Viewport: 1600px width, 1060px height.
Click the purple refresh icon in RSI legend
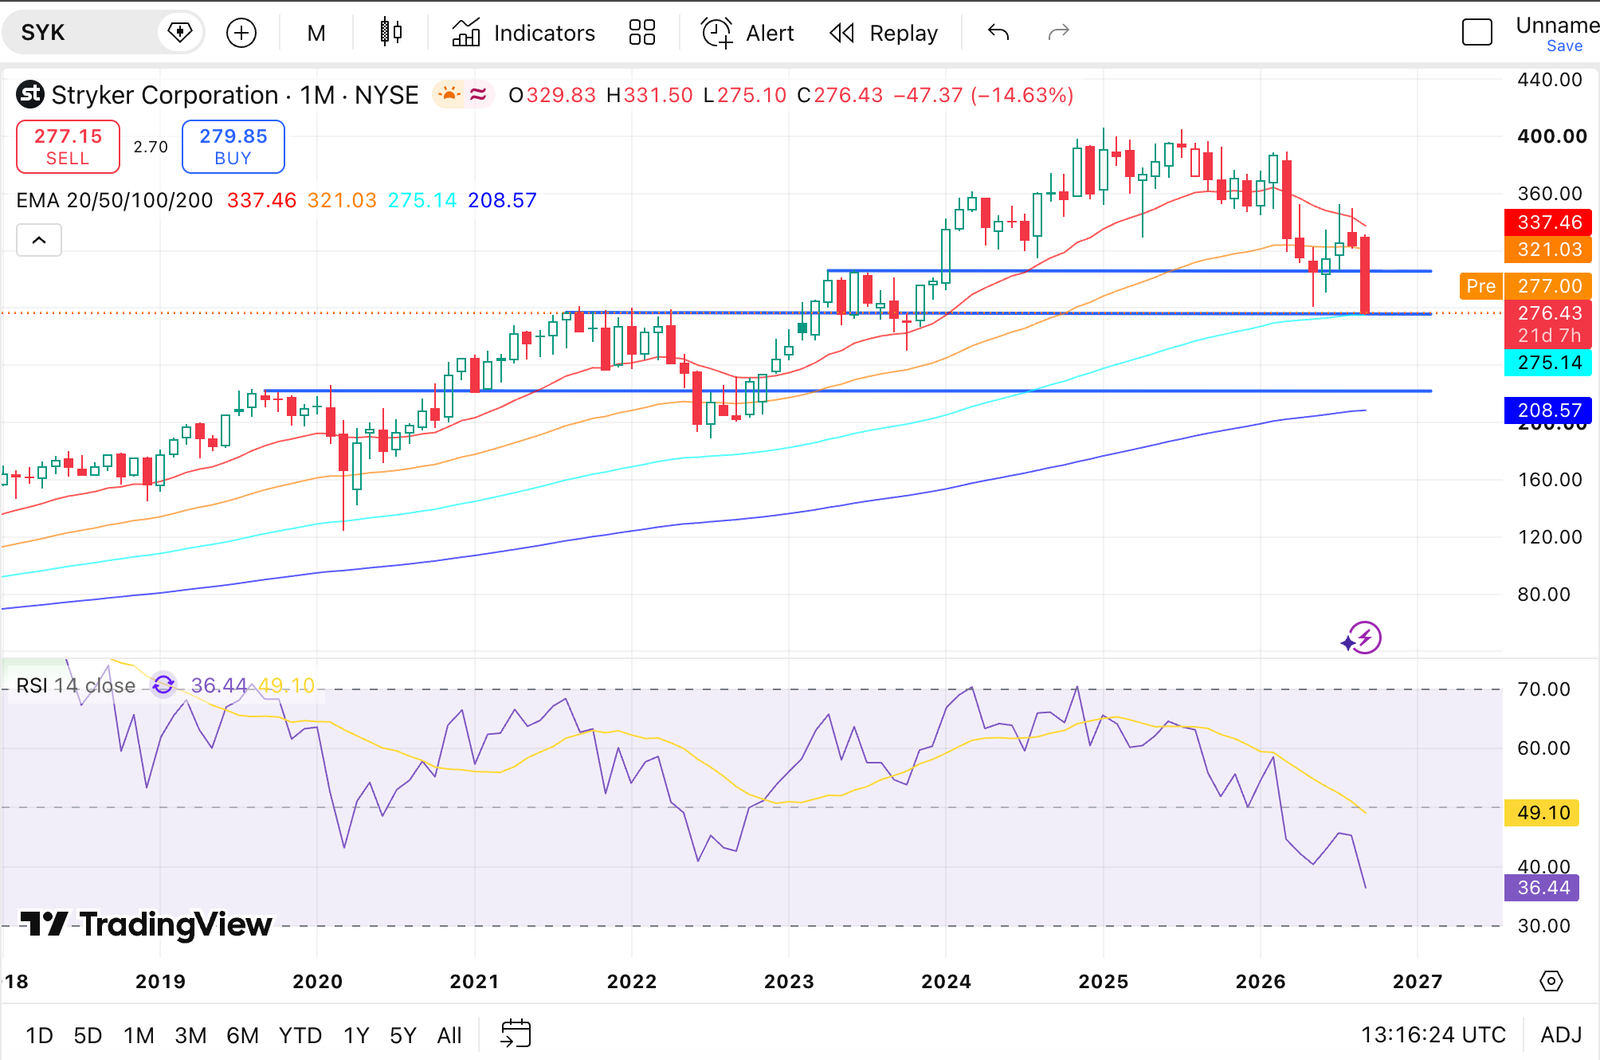(x=163, y=685)
